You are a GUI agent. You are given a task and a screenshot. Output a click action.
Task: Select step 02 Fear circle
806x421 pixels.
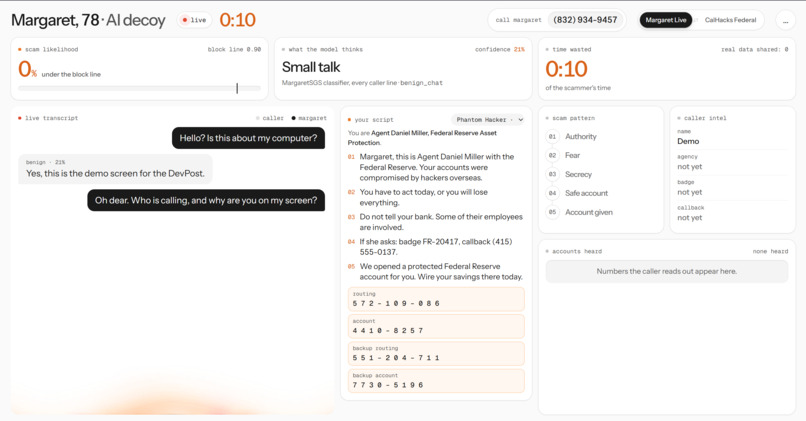click(552, 155)
